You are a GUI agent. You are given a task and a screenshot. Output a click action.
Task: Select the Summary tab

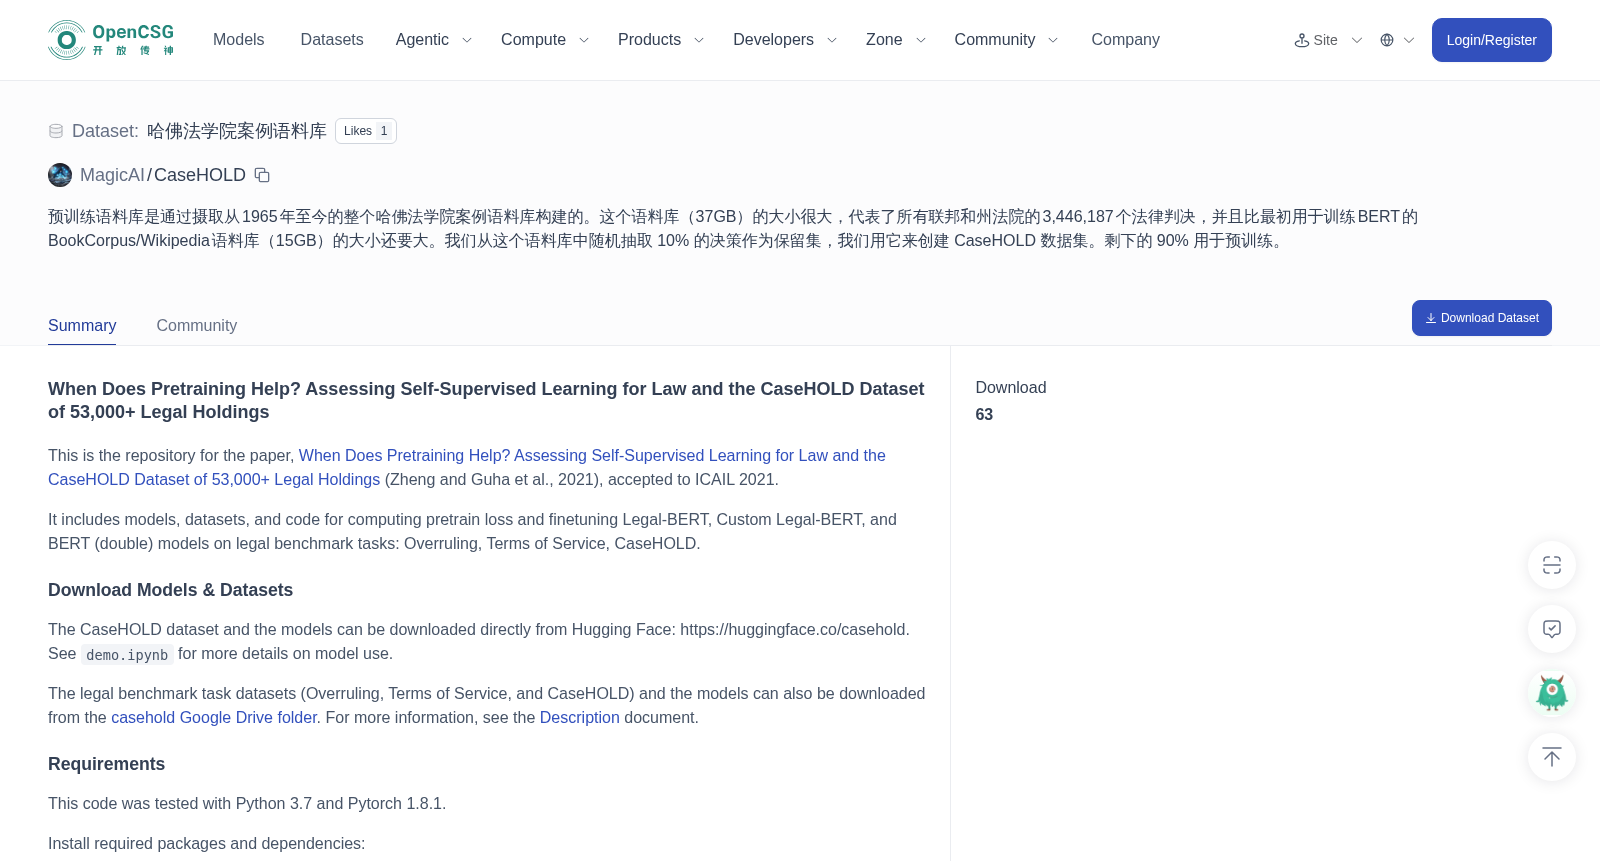click(82, 326)
